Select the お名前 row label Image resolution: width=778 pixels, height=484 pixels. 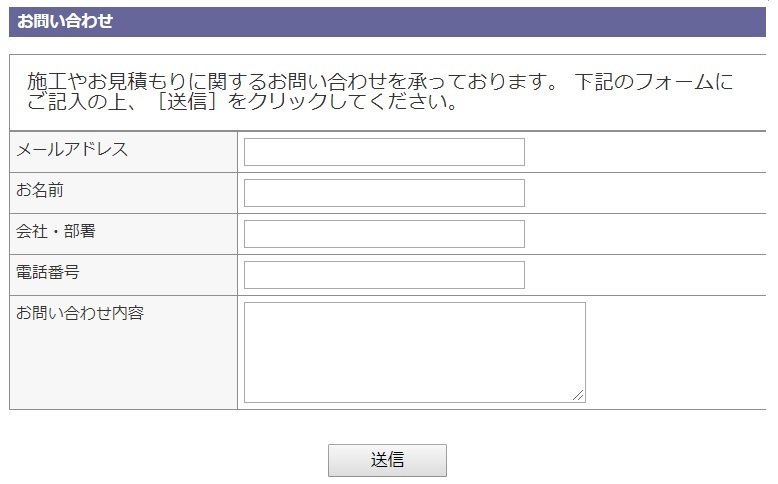click(x=40, y=190)
